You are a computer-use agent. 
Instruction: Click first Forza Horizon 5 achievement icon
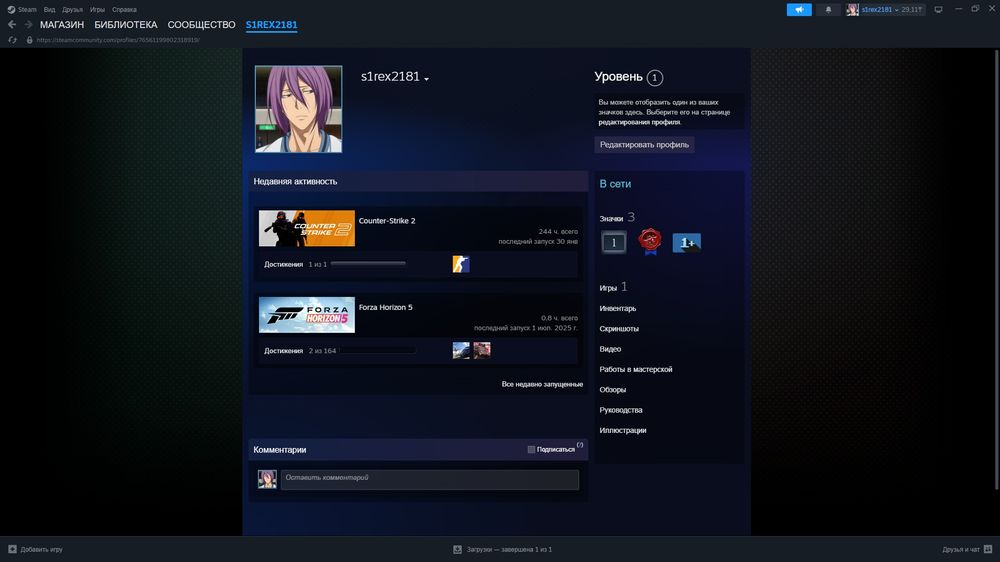pos(460,350)
